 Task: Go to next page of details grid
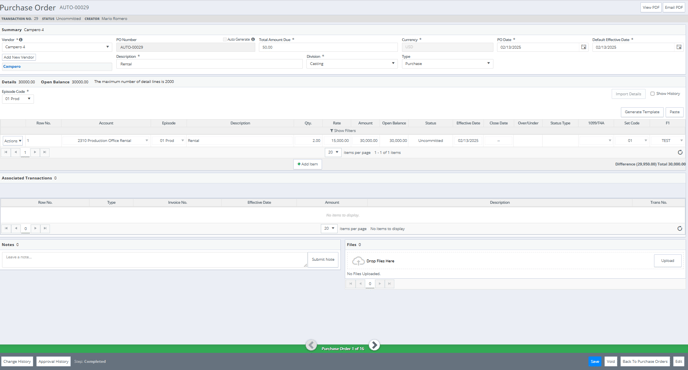click(x=35, y=152)
